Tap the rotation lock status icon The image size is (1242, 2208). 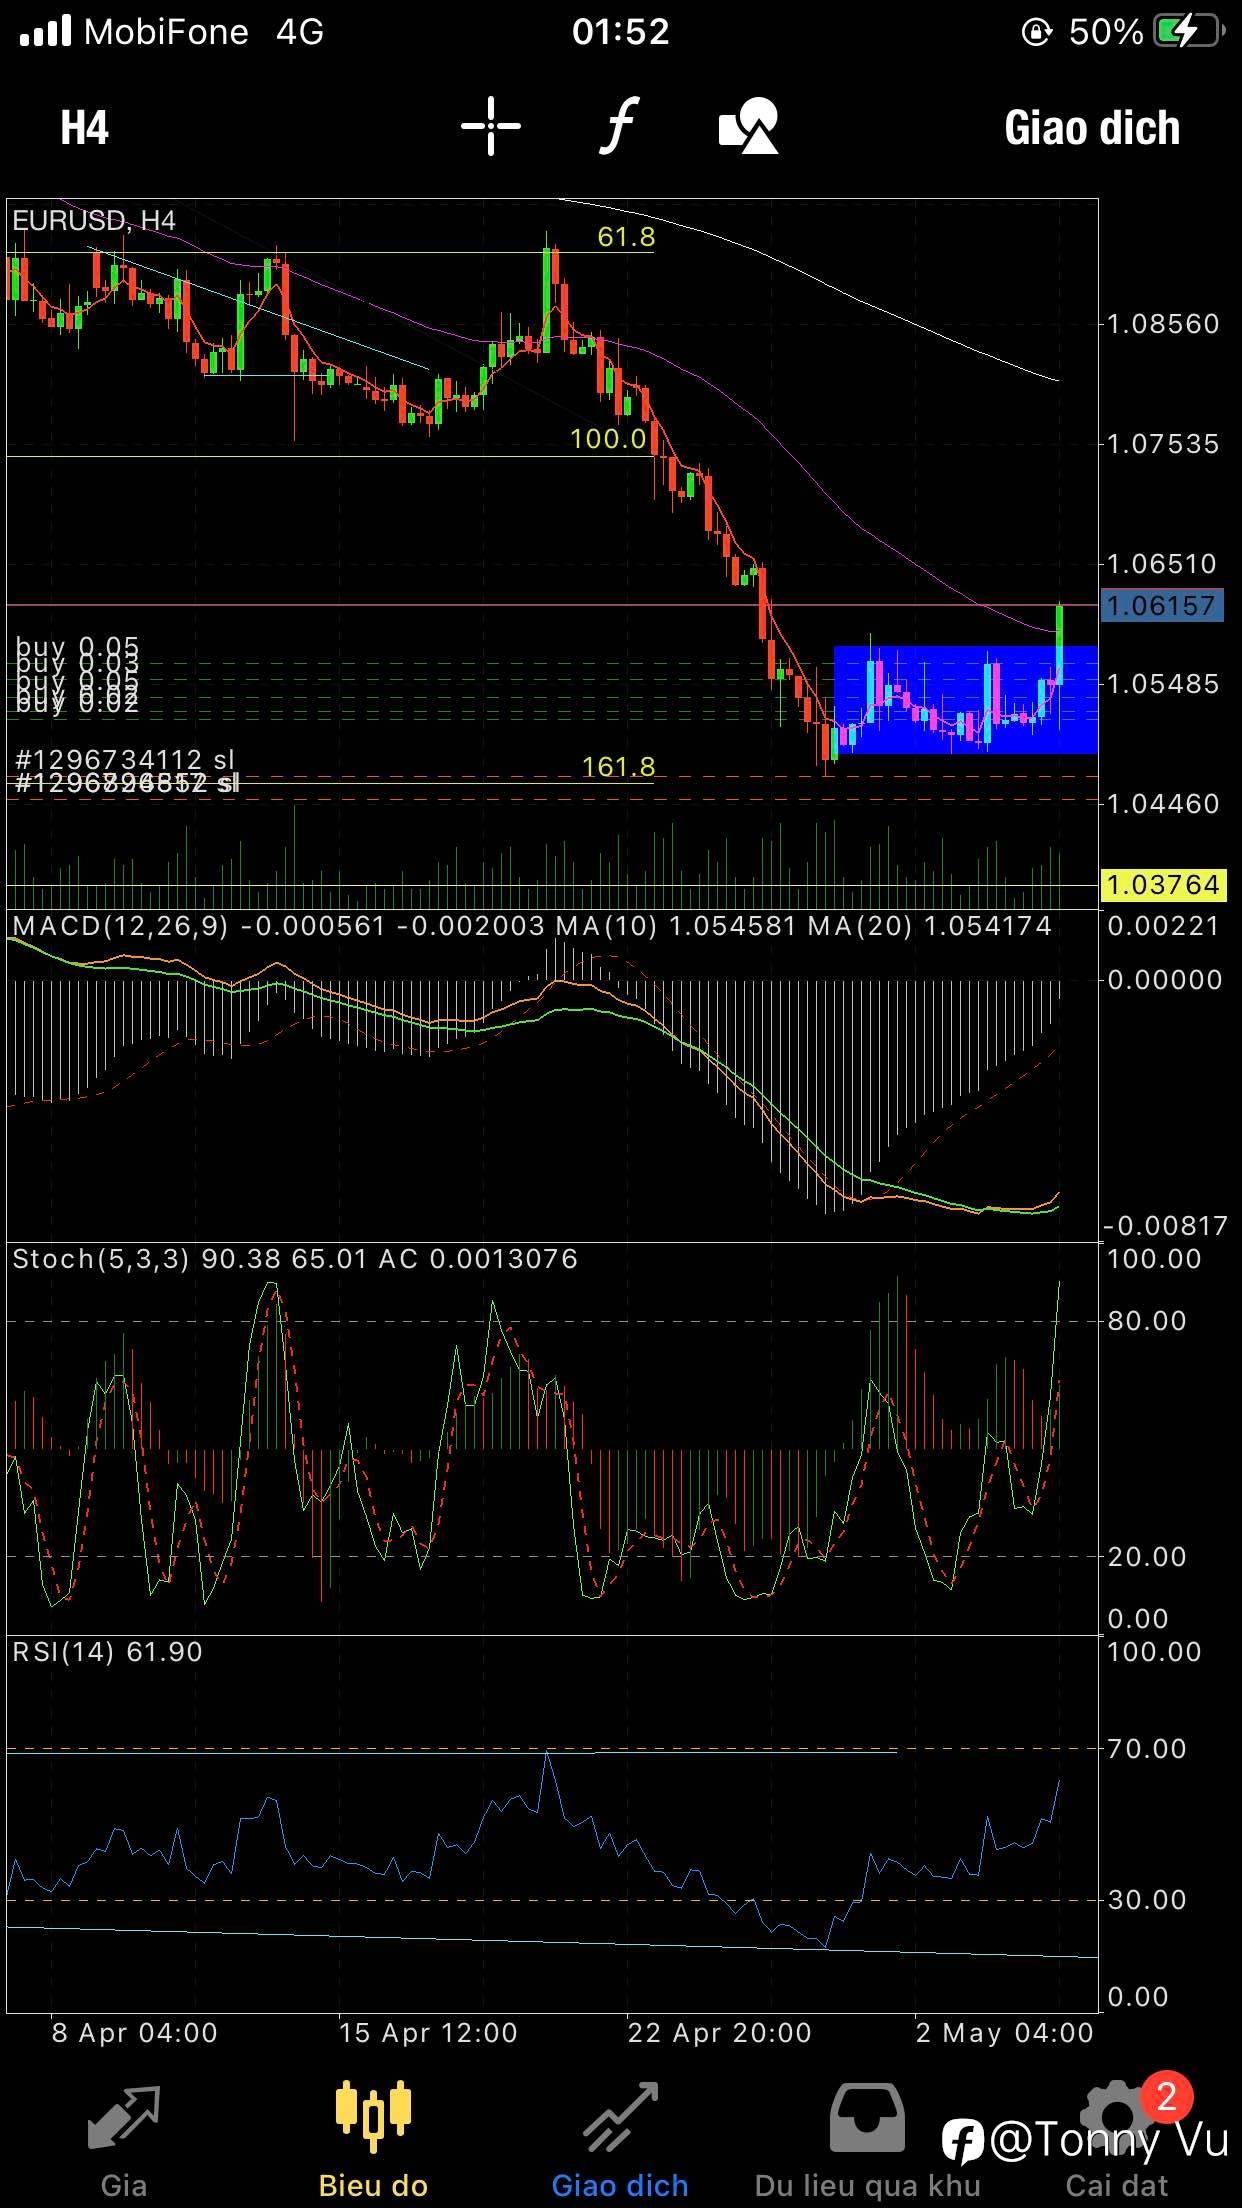click(x=1036, y=33)
